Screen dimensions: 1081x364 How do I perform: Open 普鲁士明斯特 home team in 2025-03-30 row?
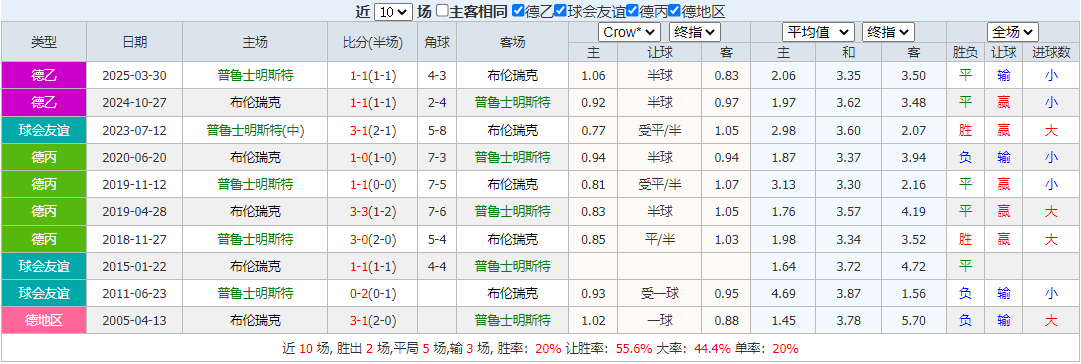click(255, 76)
